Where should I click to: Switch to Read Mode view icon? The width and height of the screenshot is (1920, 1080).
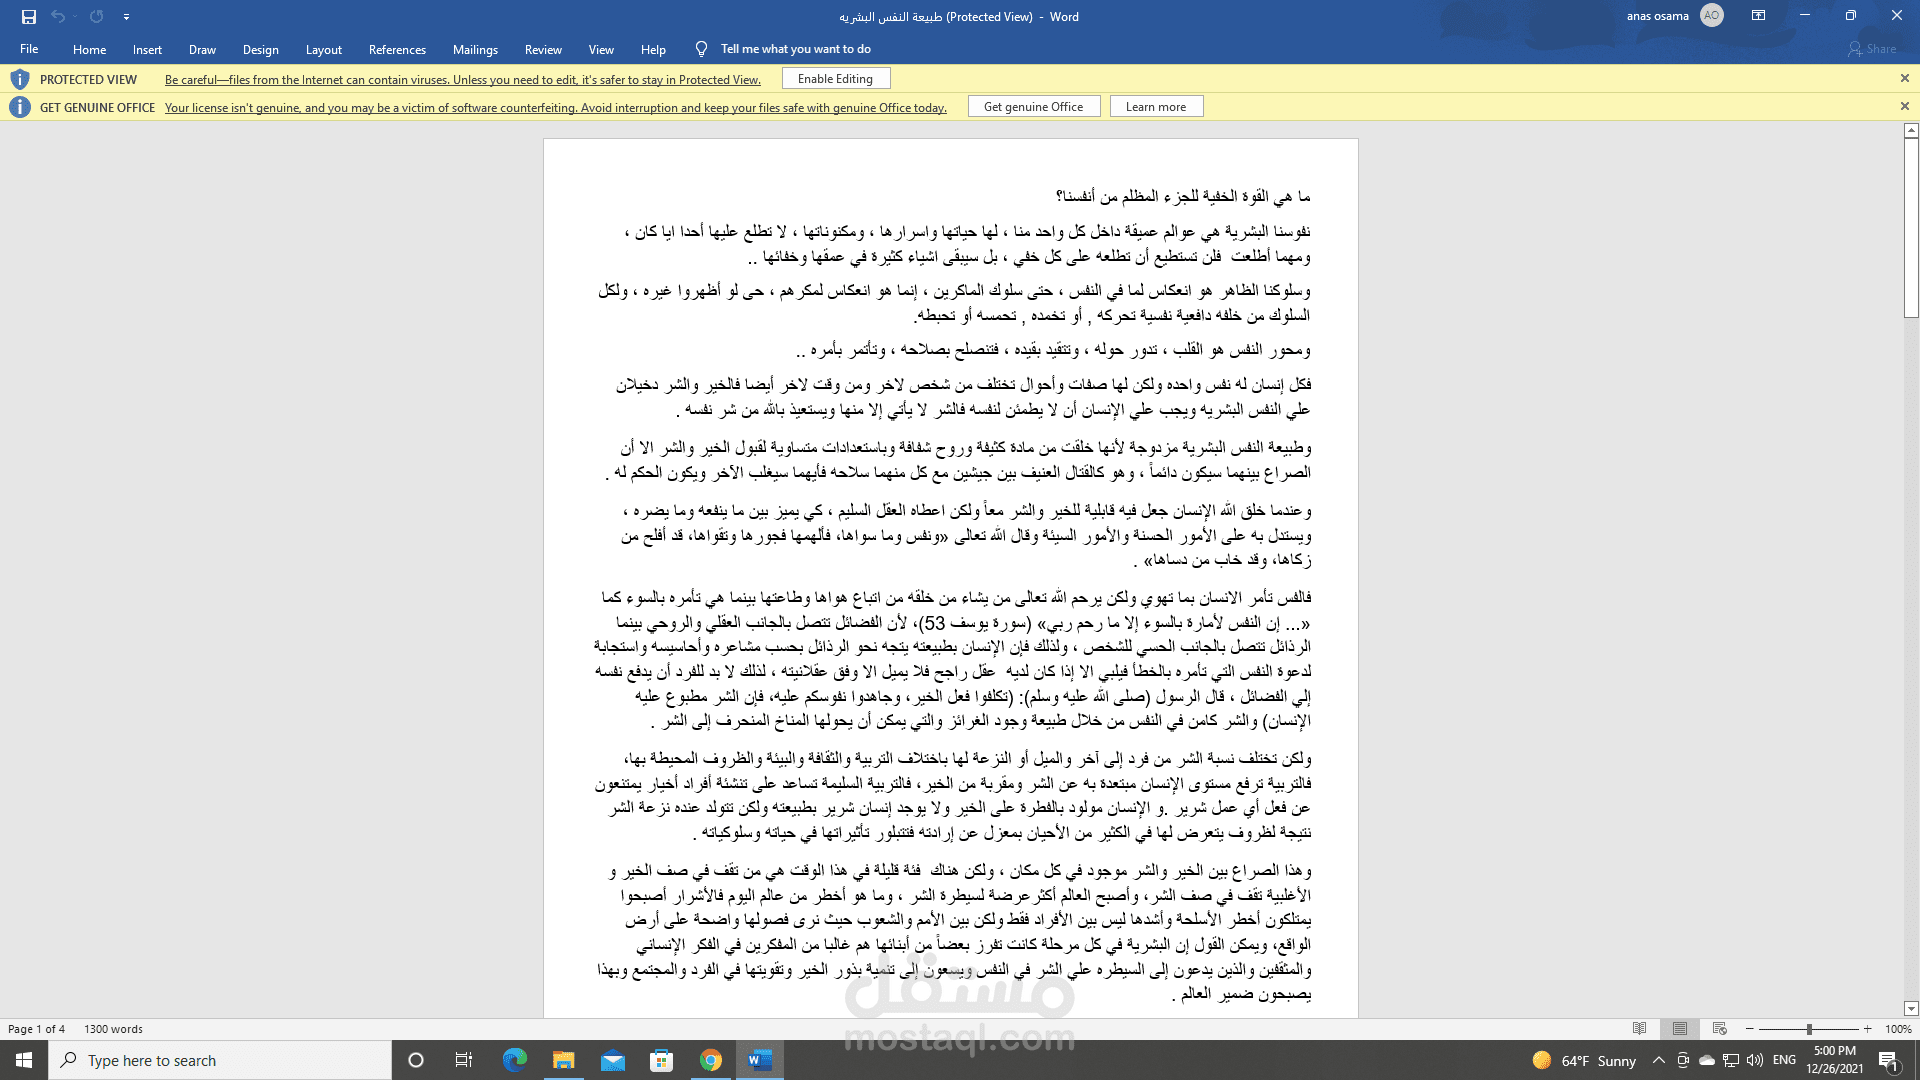click(x=1639, y=1028)
